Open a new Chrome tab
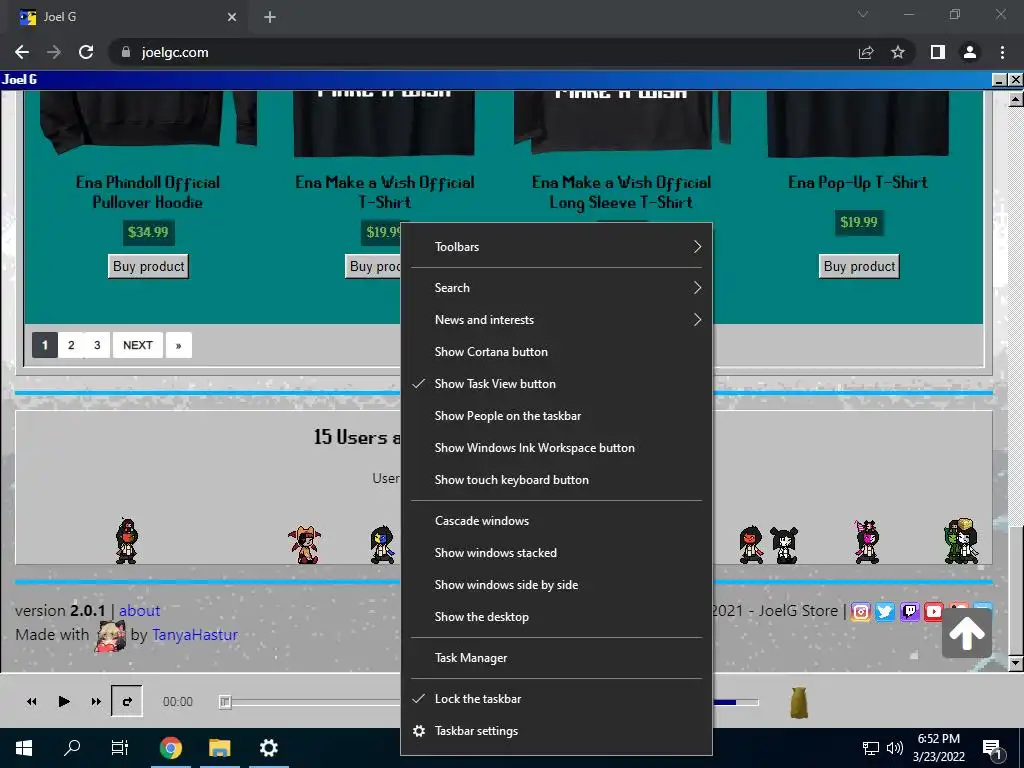 point(270,17)
